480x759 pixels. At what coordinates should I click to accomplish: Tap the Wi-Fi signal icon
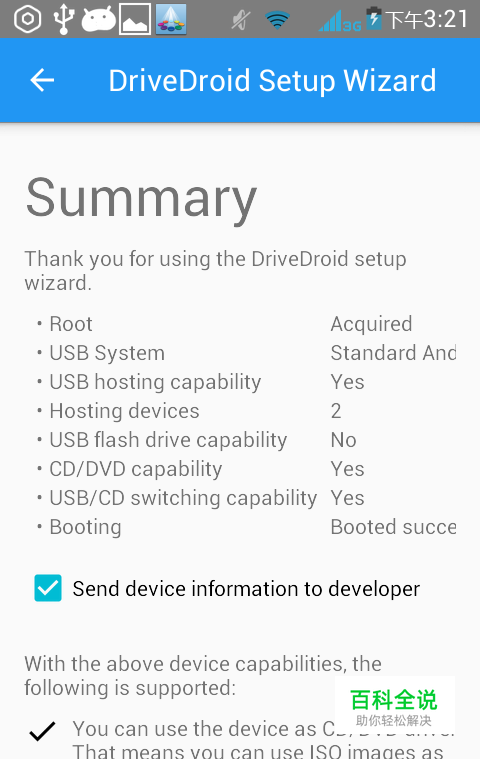coord(277,20)
